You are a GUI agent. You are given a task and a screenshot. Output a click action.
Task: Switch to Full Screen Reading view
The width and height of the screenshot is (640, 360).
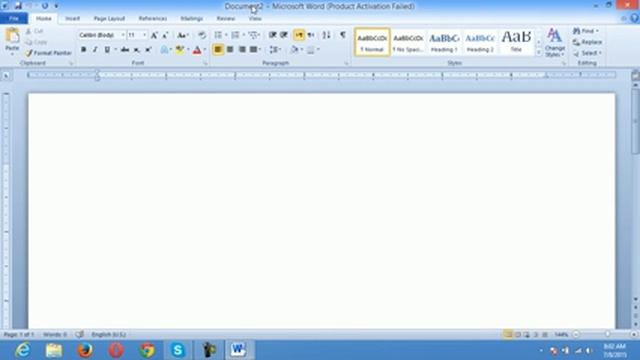point(517,335)
